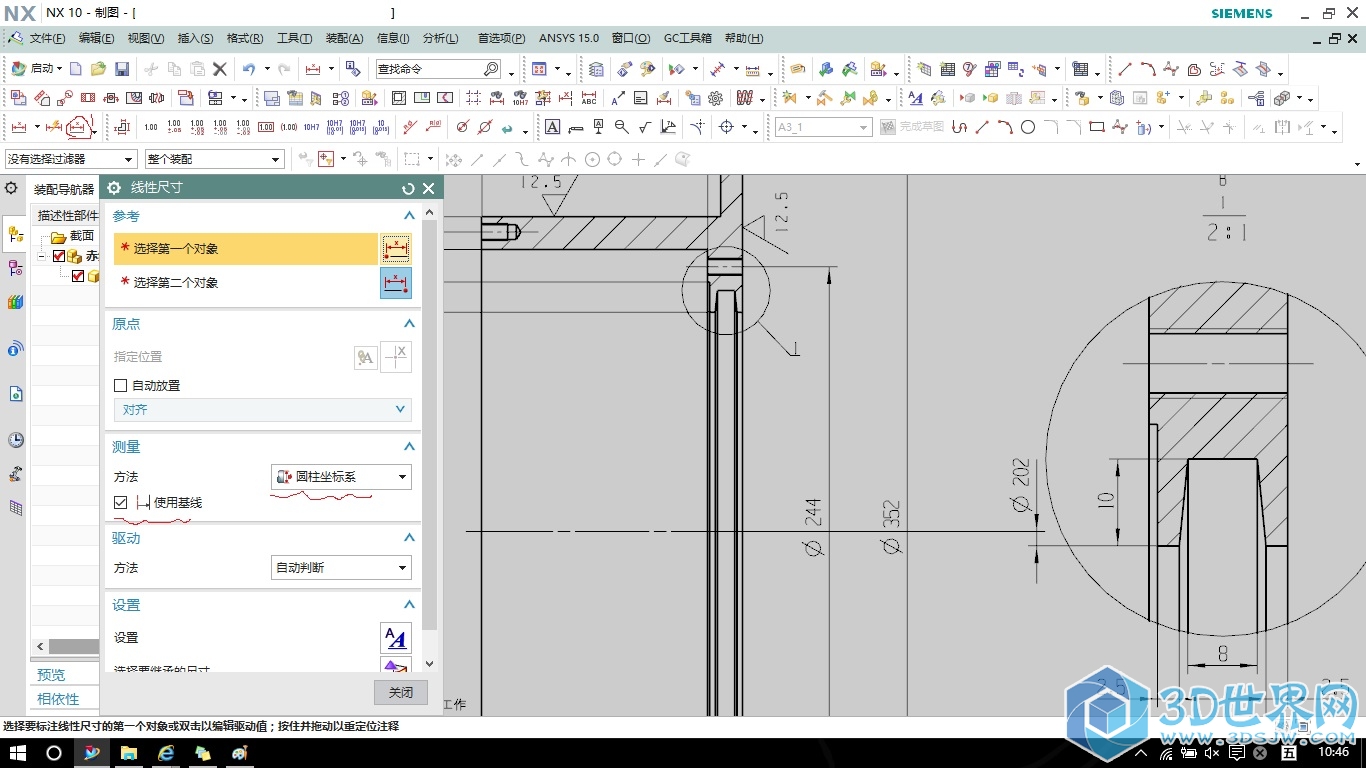Image resolution: width=1366 pixels, height=768 pixels.
Task: Open File Explorer from the taskbar
Action: (x=128, y=752)
